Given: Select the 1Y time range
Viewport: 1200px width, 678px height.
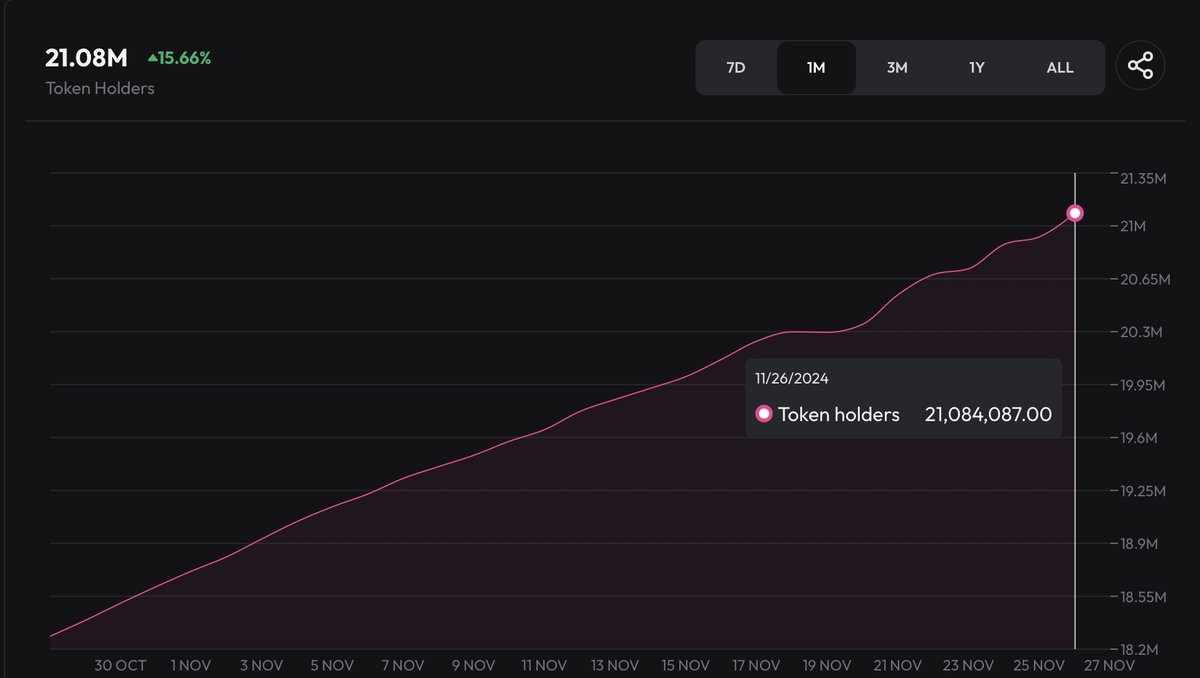Looking at the screenshot, I should (976, 67).
